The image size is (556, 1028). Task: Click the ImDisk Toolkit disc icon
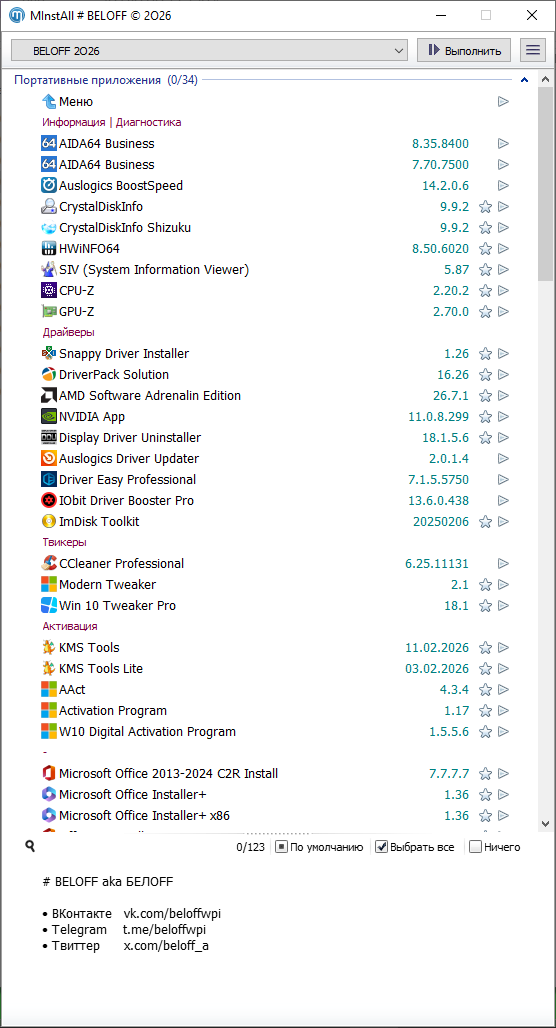pos(49,521)
